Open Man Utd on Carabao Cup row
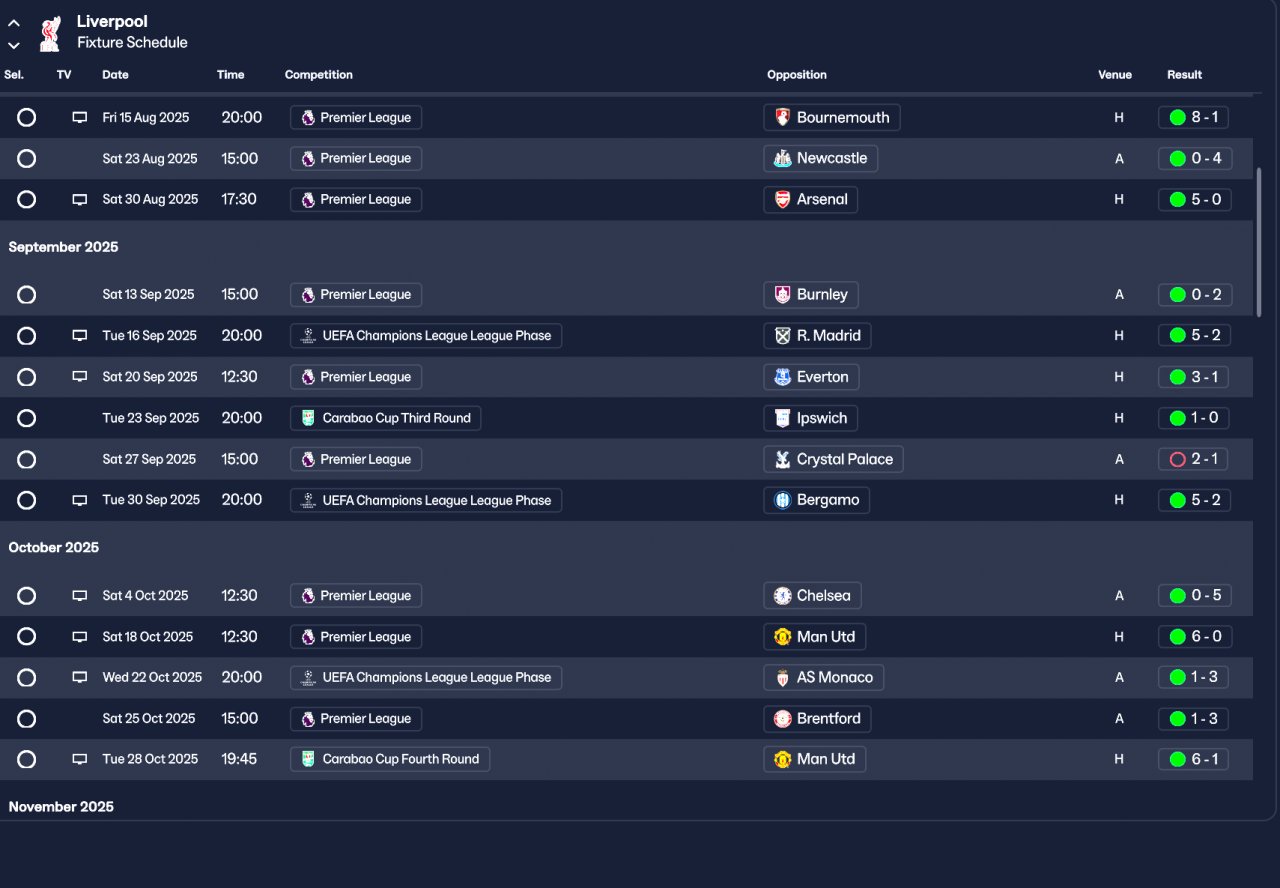This screenshot has height=888, width=1280. 815,759
